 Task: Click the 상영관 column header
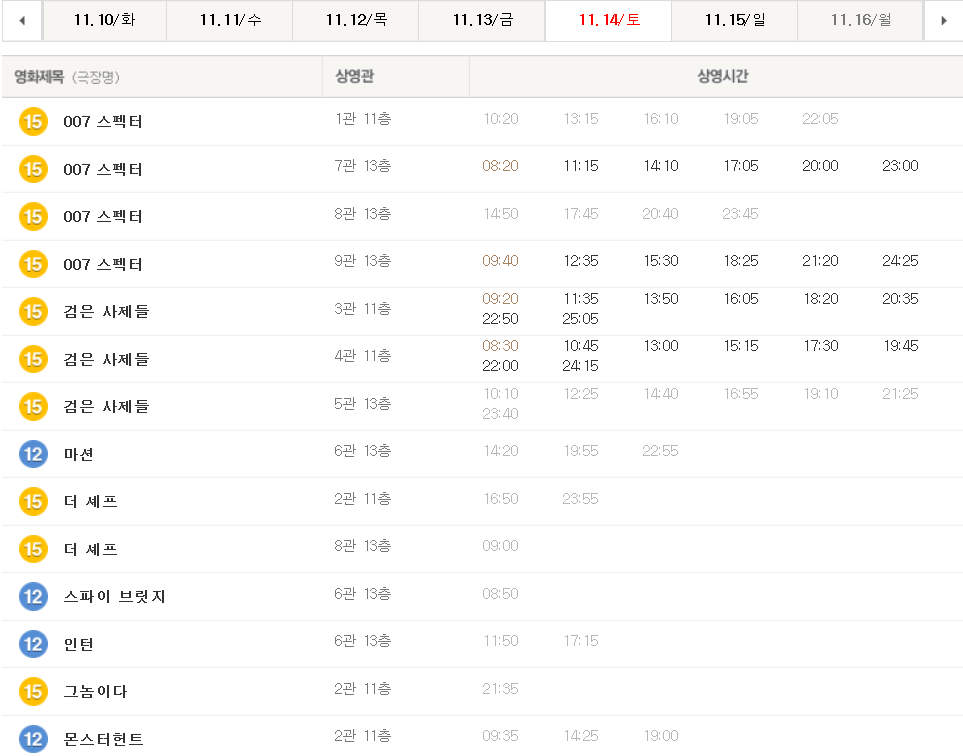[x=355, y=76]
